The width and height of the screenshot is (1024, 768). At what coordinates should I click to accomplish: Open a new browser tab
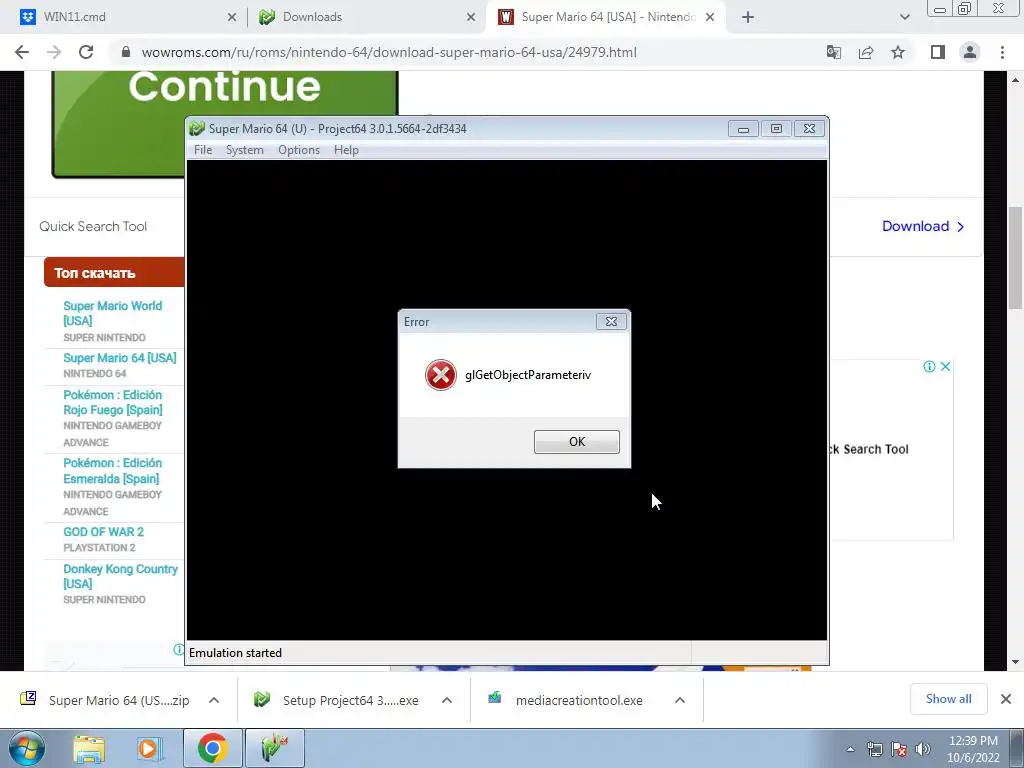pyautogui.click(x=748, y=17)
